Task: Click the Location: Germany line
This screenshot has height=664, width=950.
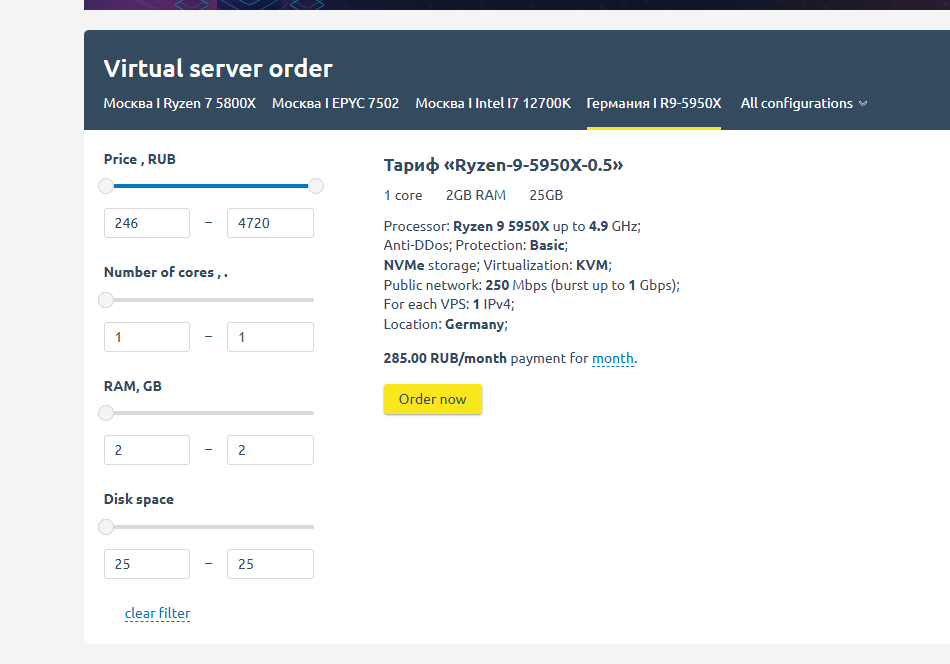Action: point(445,324)
